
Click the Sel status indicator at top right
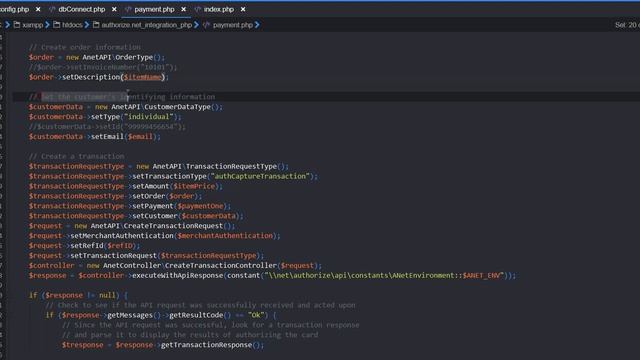point(627,25)
